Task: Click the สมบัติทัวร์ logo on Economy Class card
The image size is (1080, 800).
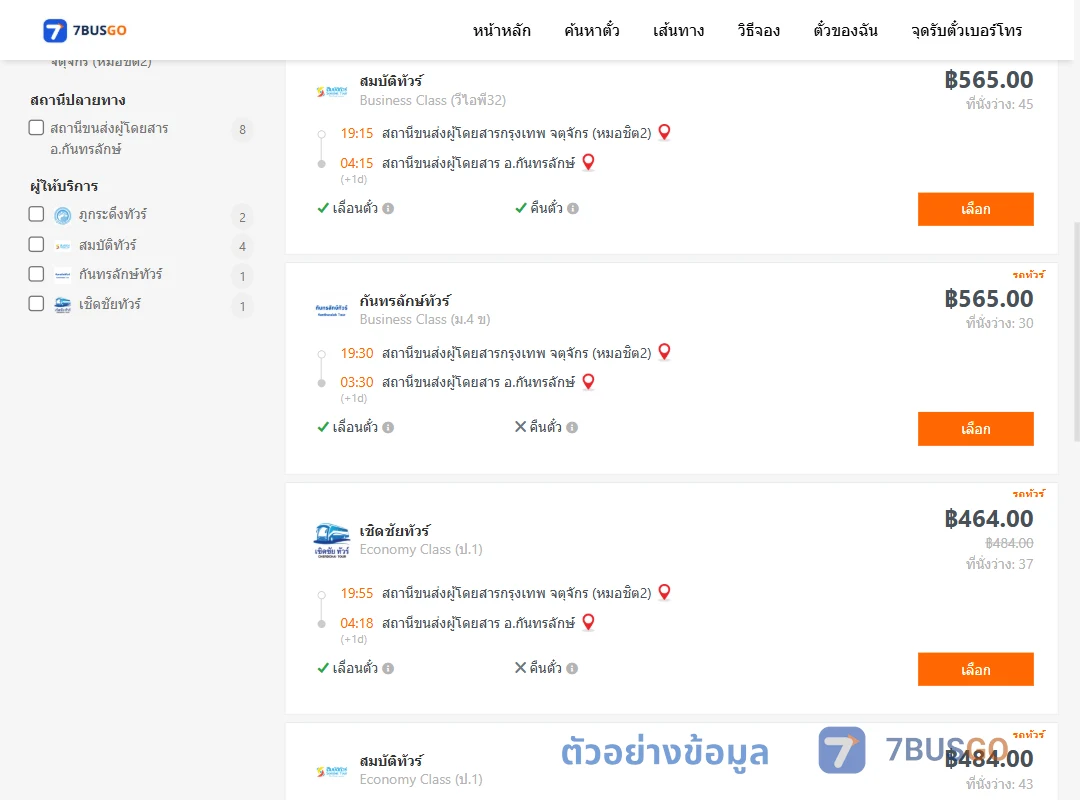Action: (332, 771)
